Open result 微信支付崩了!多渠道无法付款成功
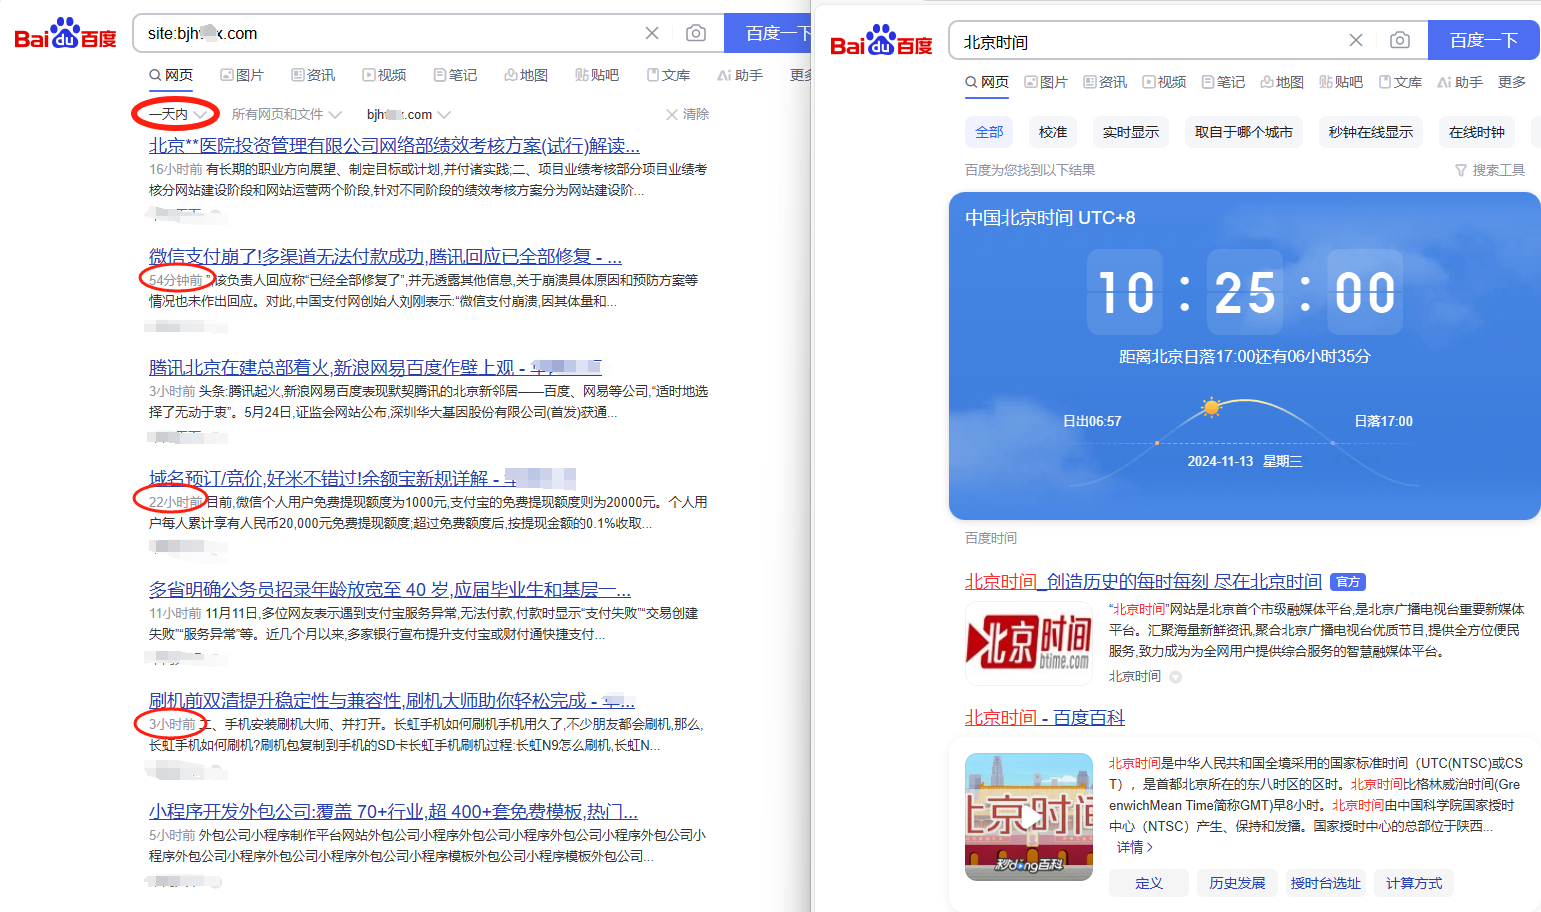The width and height of the screenshot is (1541, 912). coord(385,256)
